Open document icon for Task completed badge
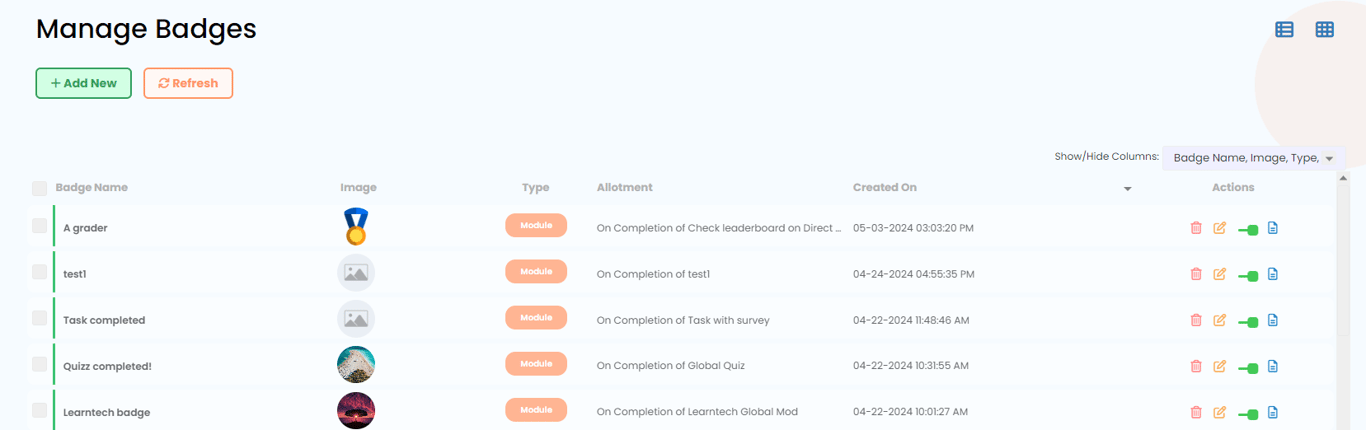The width and height of the screenshot is (1366, 430). [1273, 320]
